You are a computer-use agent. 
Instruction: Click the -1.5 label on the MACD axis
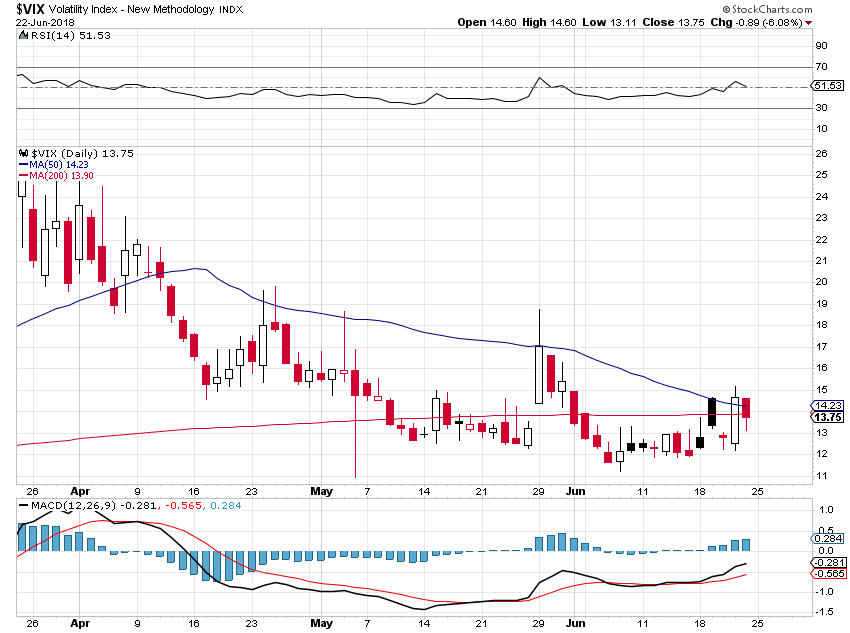tap(825, 612)
